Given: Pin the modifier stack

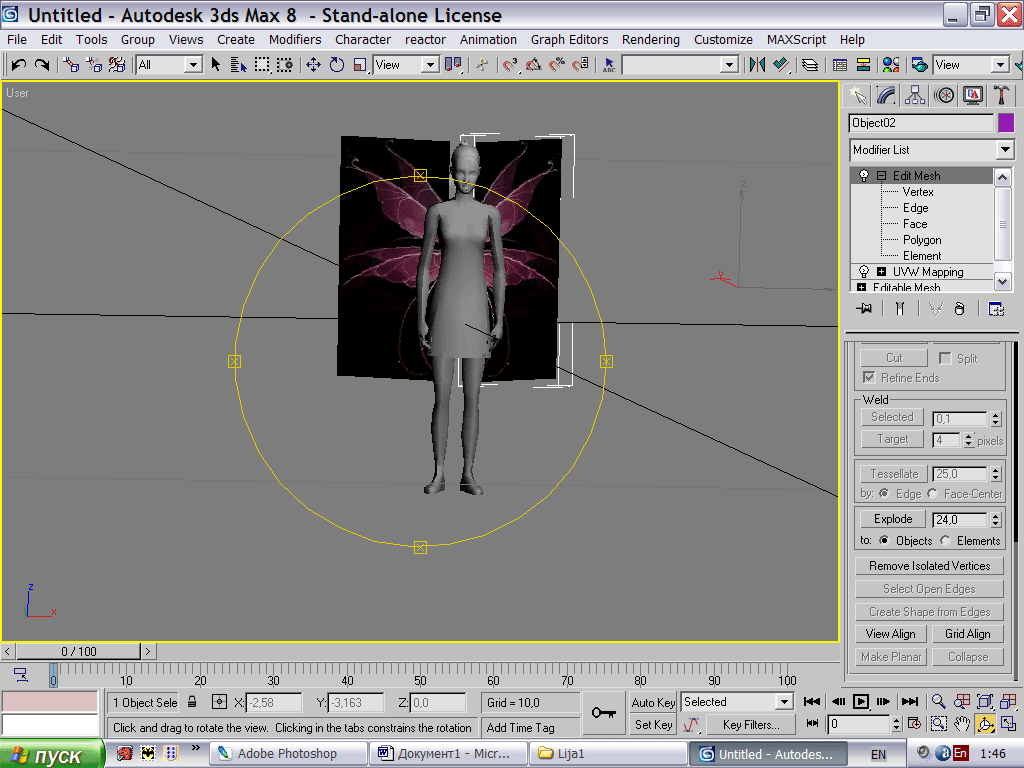Looking at the screenshot, I should point(864,308).
